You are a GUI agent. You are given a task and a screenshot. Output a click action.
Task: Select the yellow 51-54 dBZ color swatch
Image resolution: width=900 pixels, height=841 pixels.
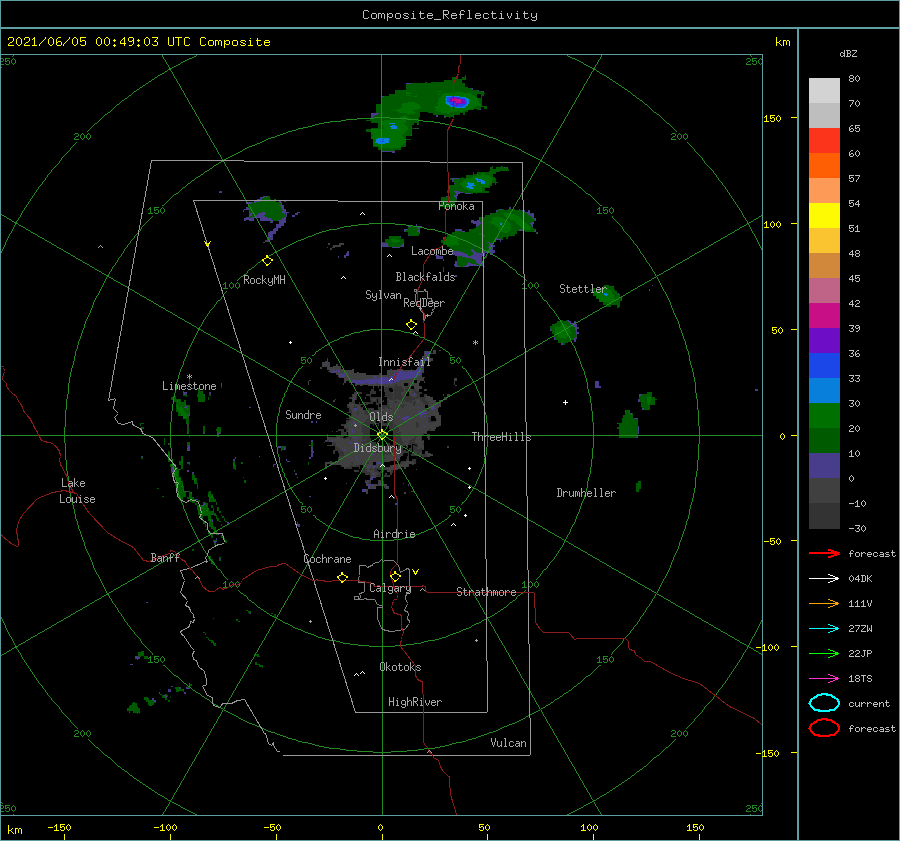824,215
